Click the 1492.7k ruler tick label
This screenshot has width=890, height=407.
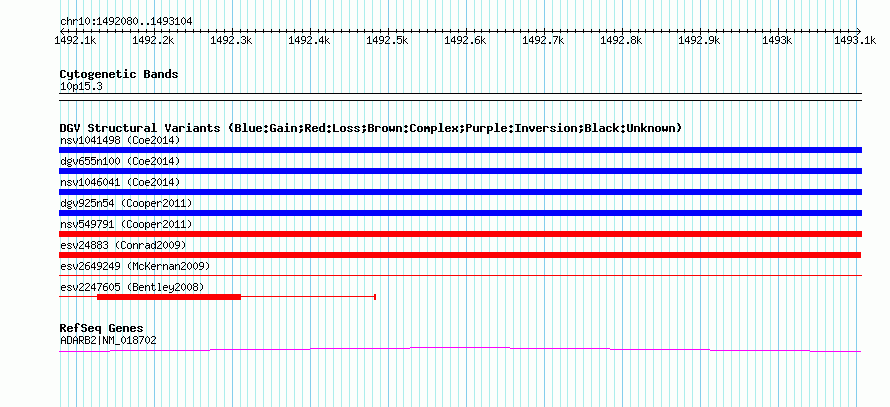point(543,40)
